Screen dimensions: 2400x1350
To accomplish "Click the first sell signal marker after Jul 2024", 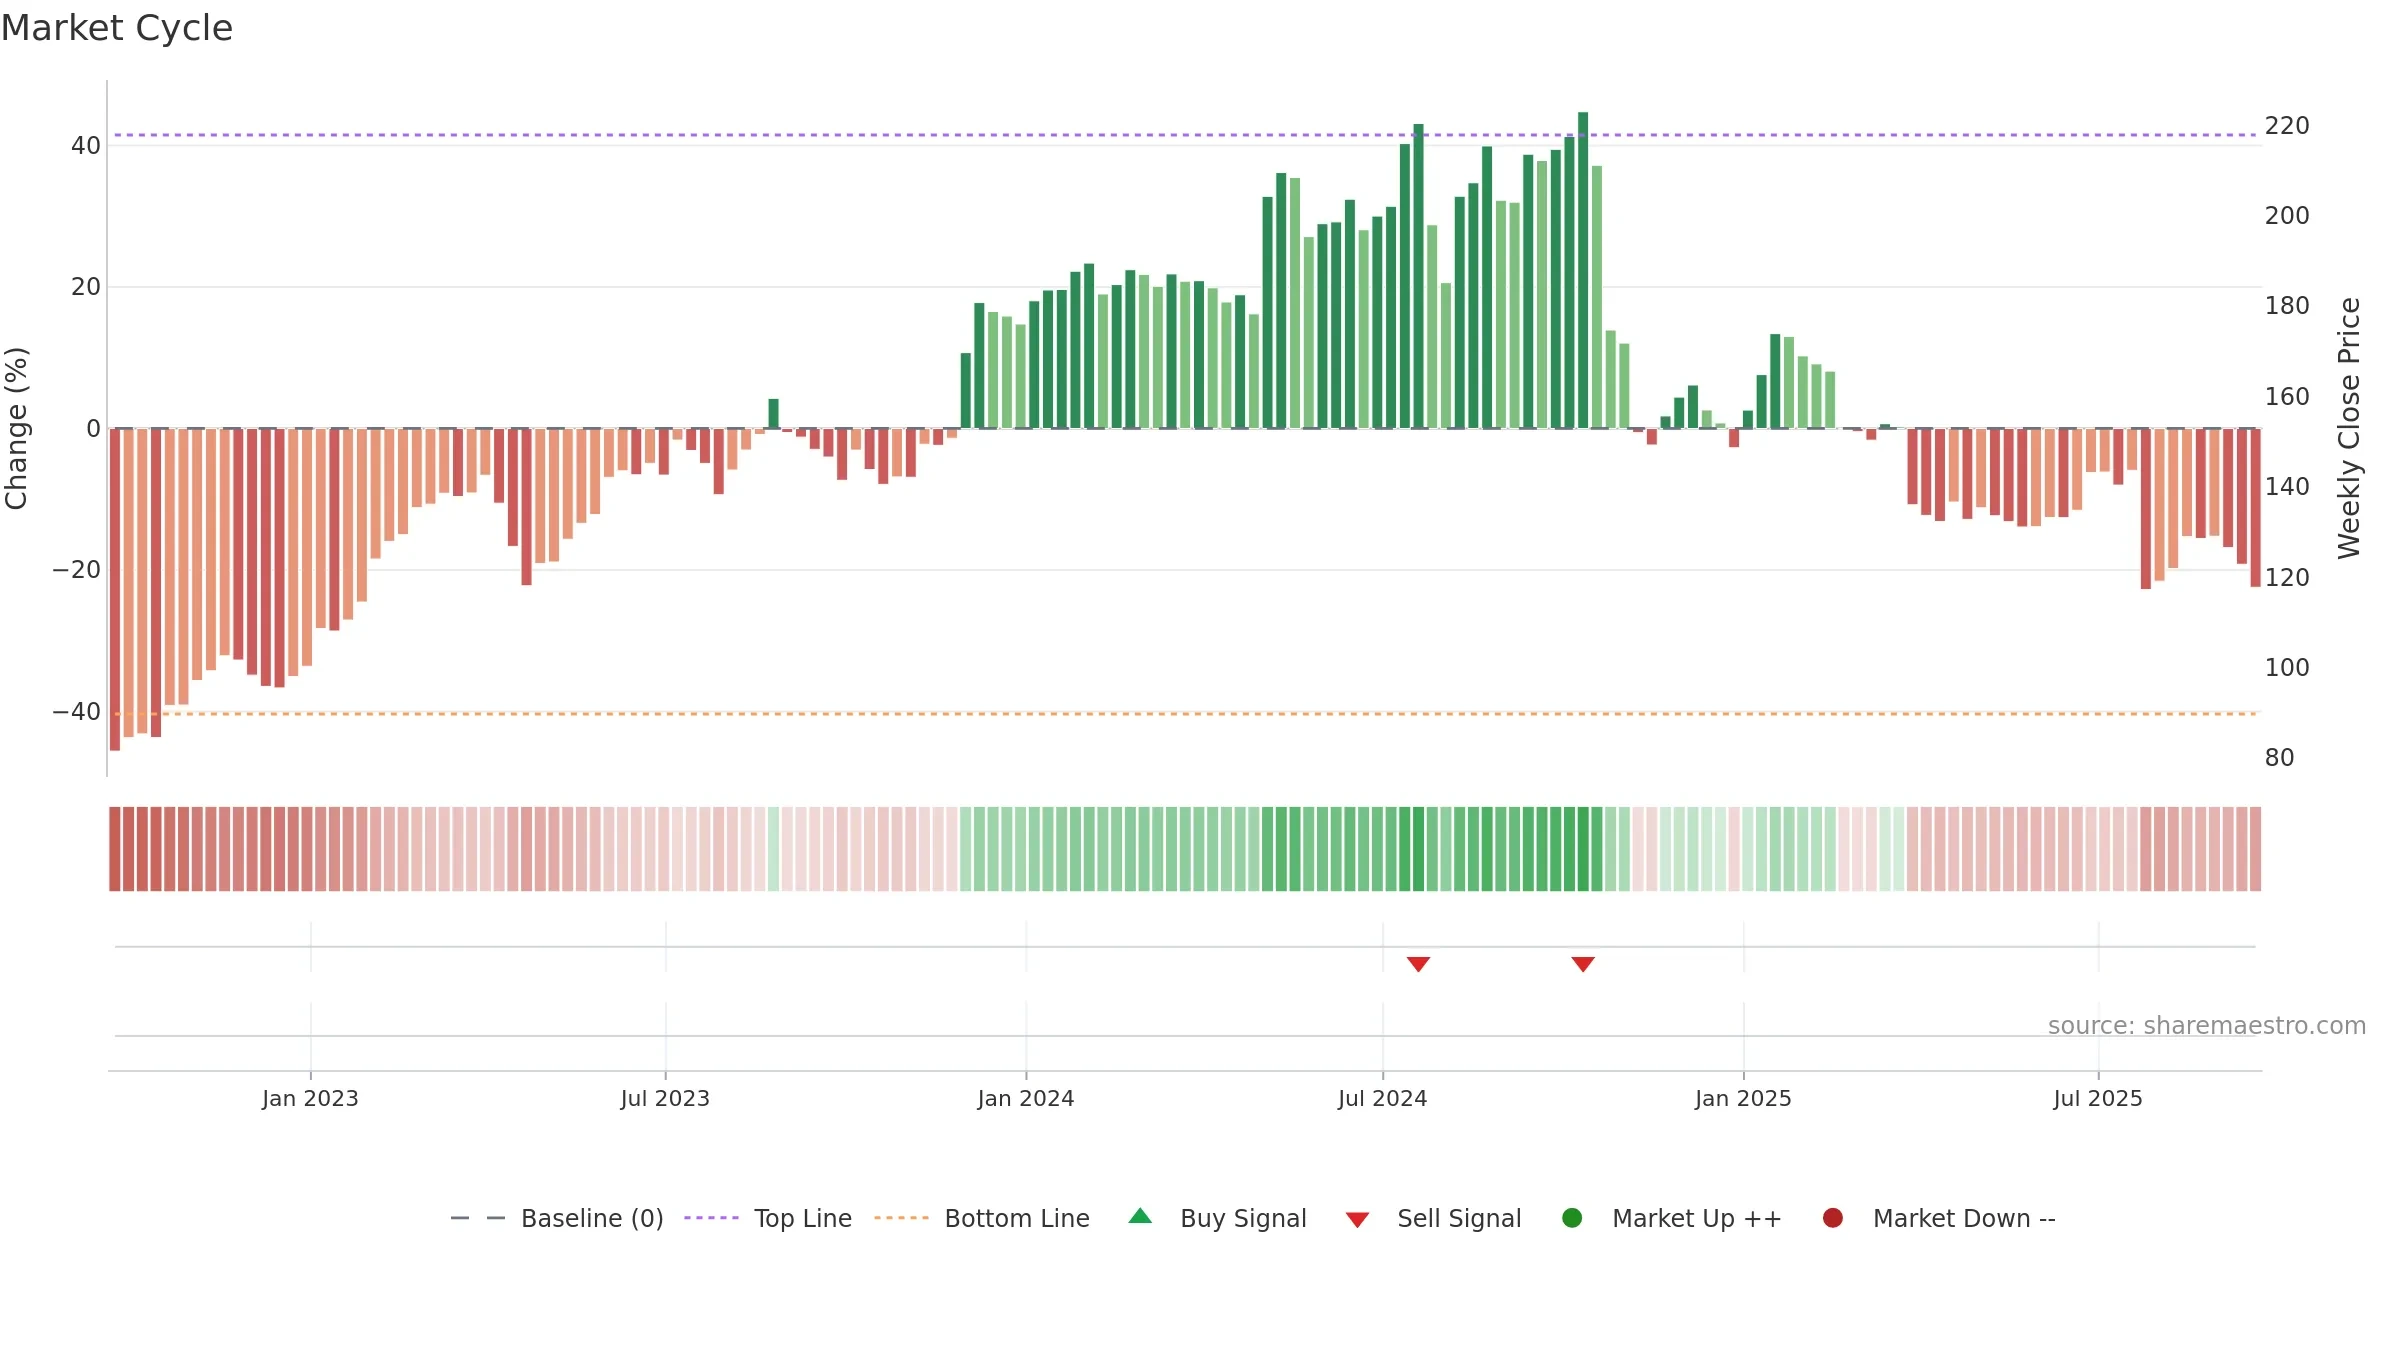I will click(x=1418, y=964).
